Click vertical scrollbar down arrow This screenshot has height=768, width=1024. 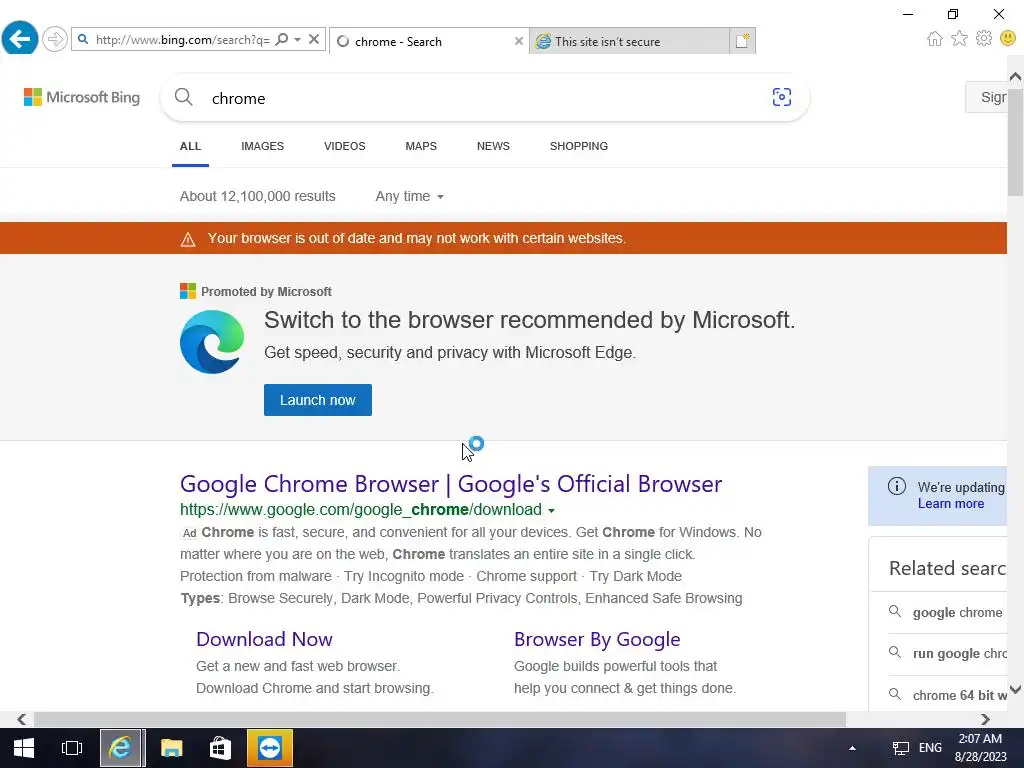tap(1016, 689)
